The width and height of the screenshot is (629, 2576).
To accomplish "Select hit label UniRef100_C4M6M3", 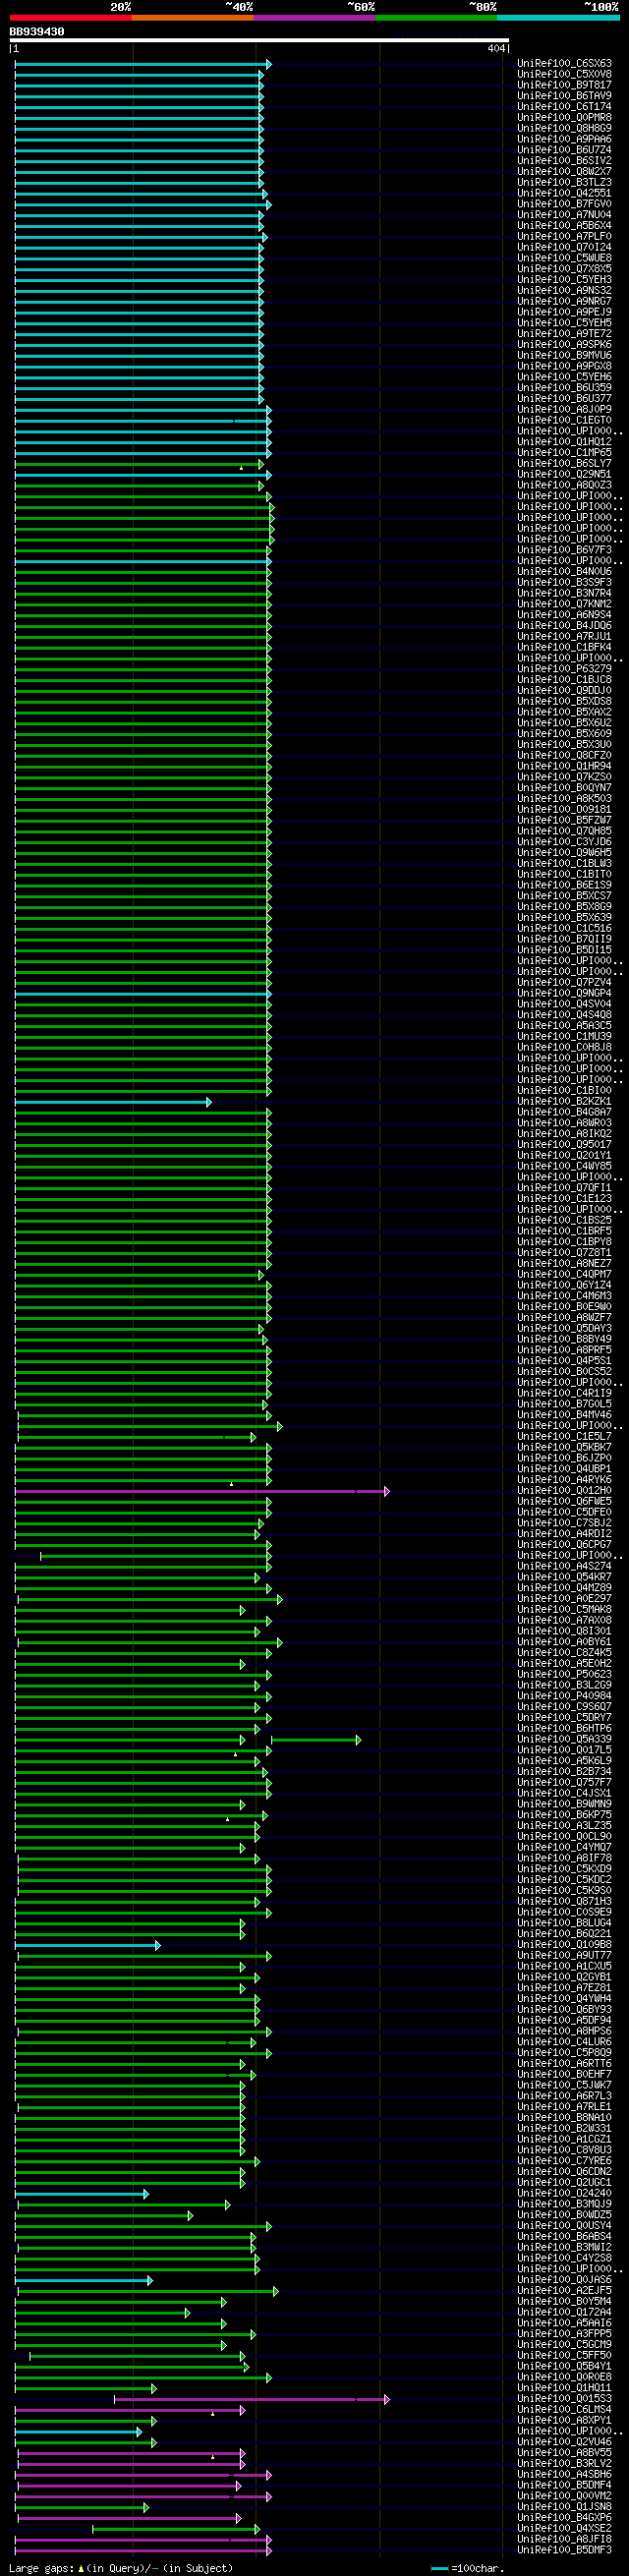I will pos(564,1297).
